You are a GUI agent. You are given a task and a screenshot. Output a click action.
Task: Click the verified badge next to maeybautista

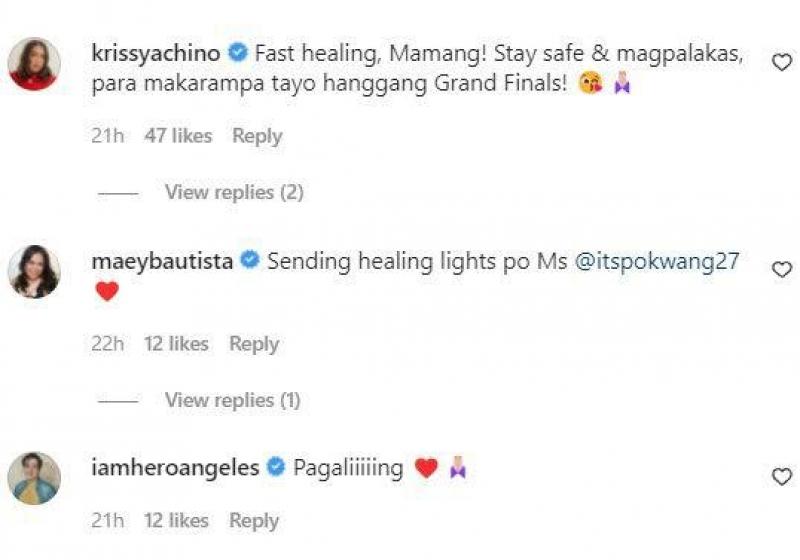[x=250, y=260]
